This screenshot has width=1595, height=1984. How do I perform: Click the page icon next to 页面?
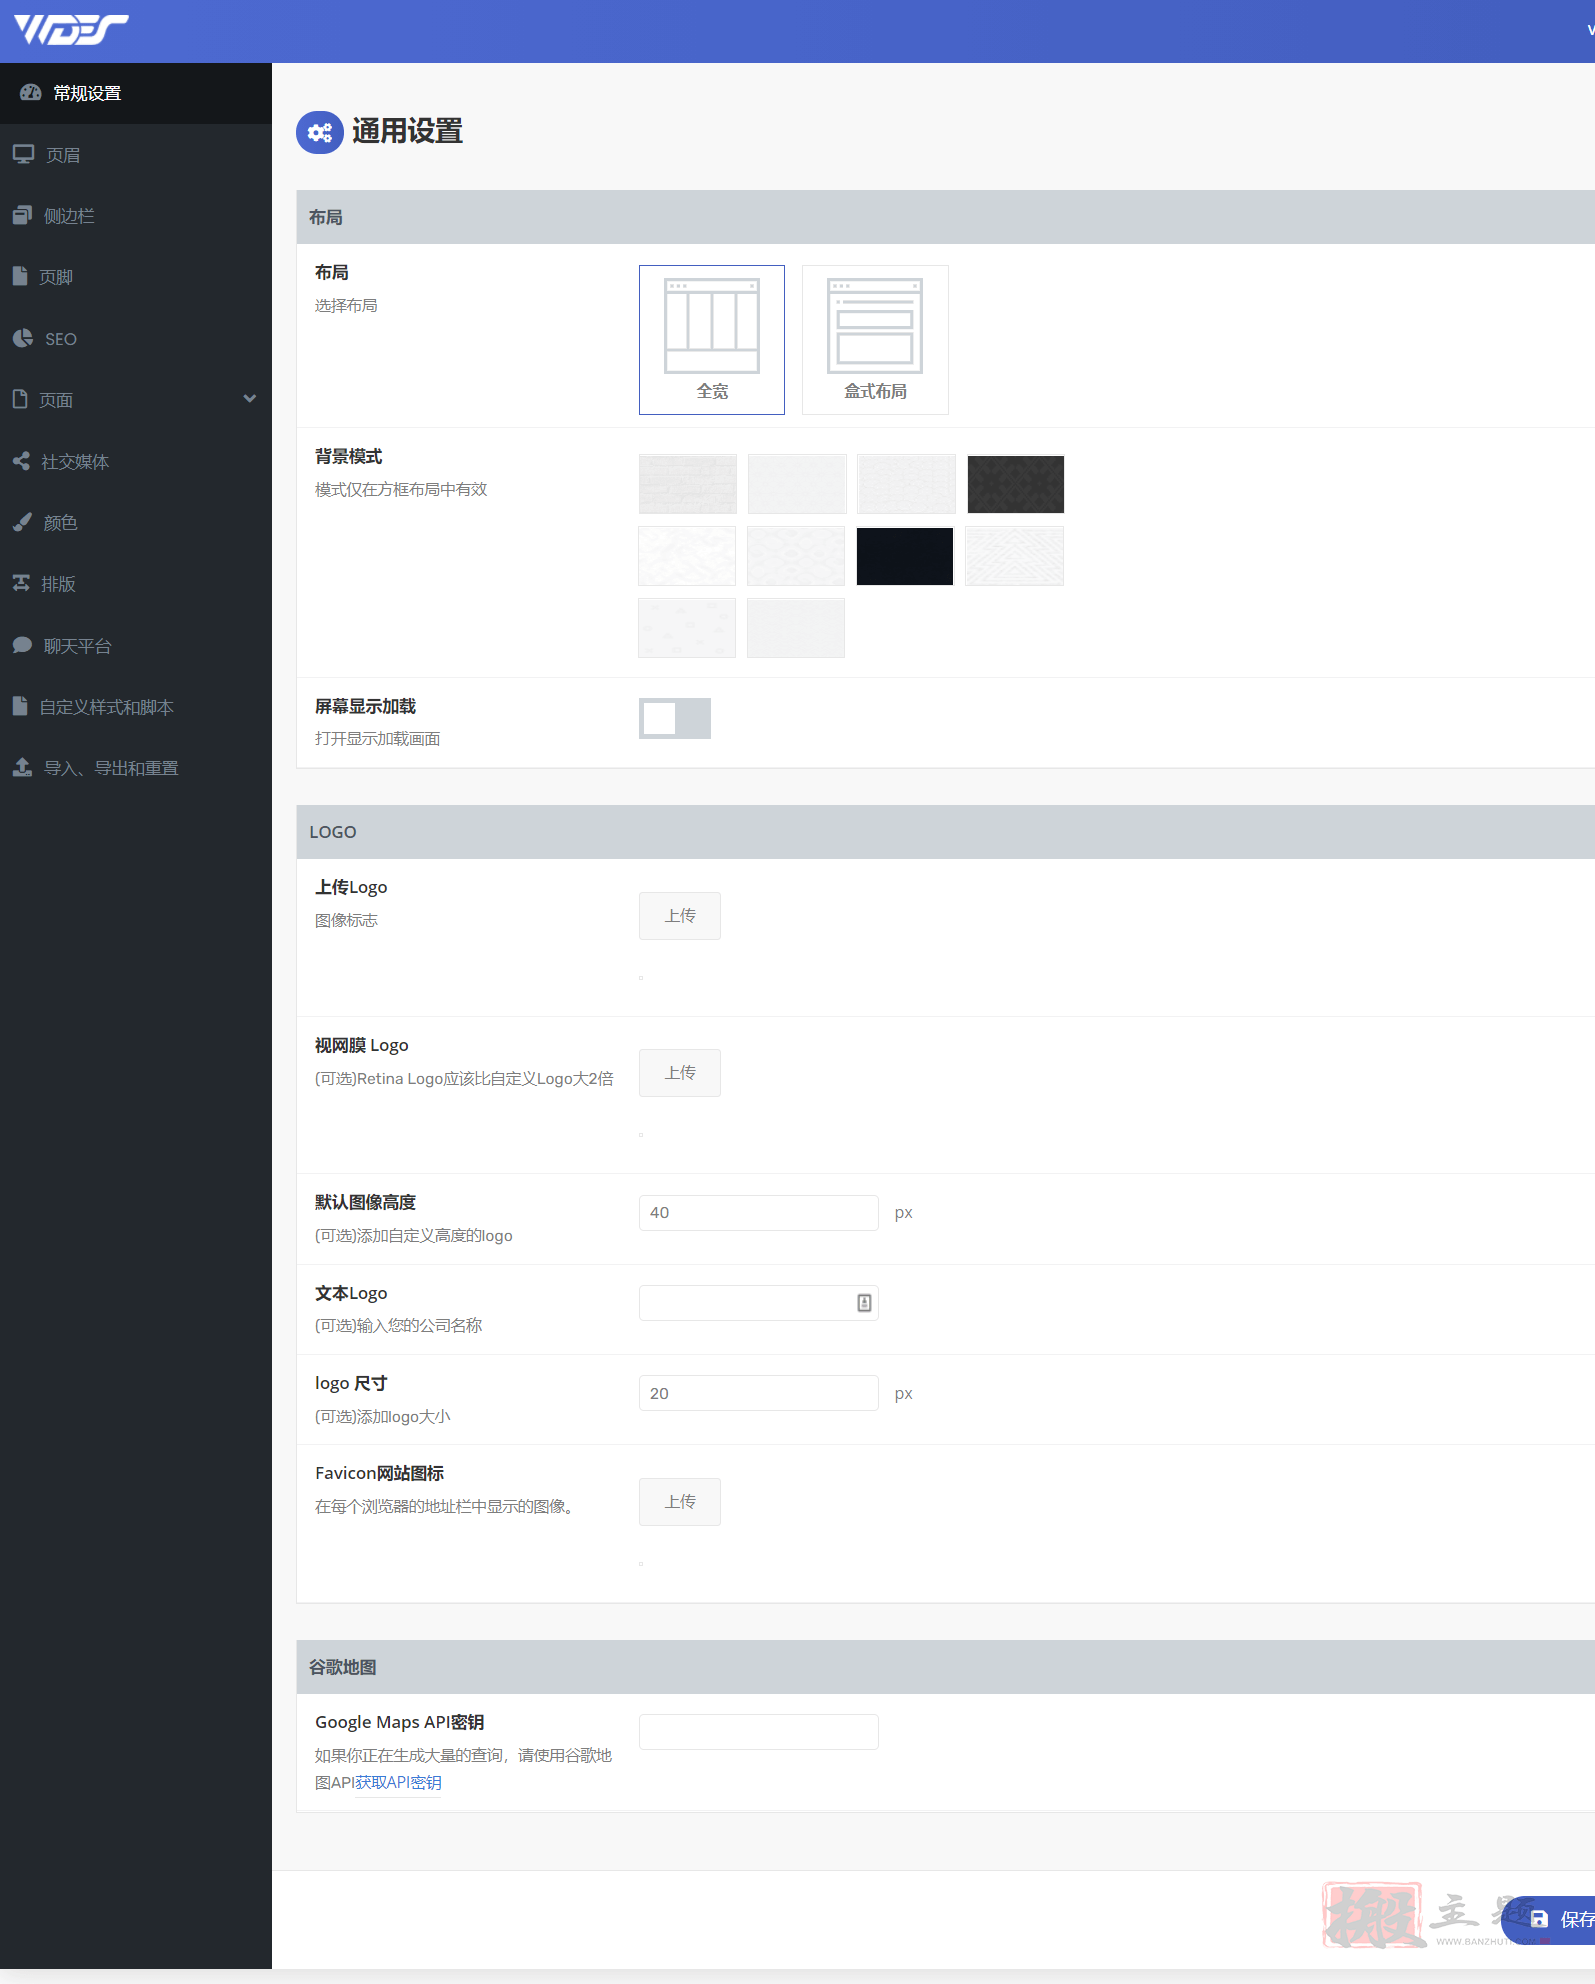click(x=20, y=399)
